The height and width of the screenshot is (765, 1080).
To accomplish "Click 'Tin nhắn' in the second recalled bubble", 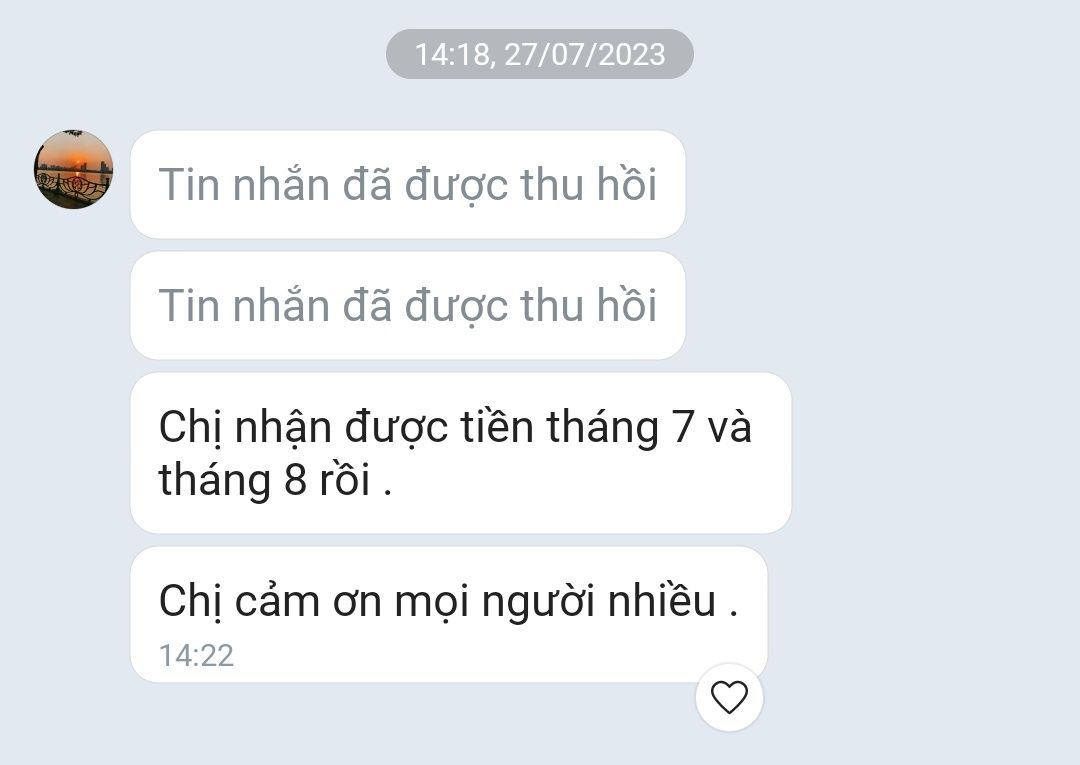I will coord(244,305).
